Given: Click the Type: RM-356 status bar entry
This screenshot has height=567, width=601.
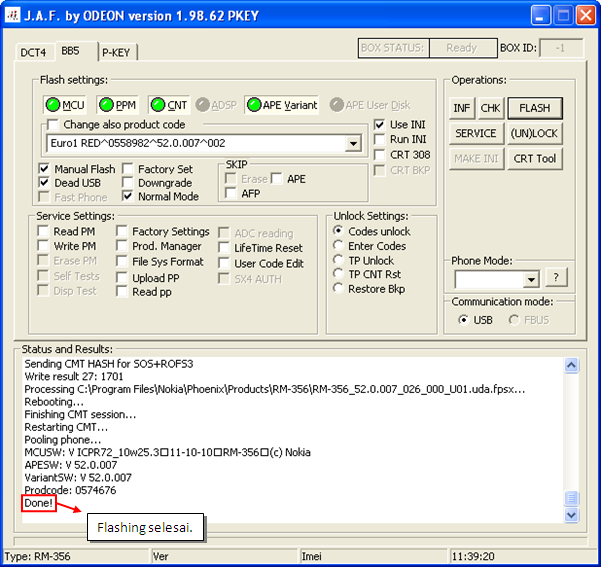Looking at the screenshot, I should click(x=37, y=556).
